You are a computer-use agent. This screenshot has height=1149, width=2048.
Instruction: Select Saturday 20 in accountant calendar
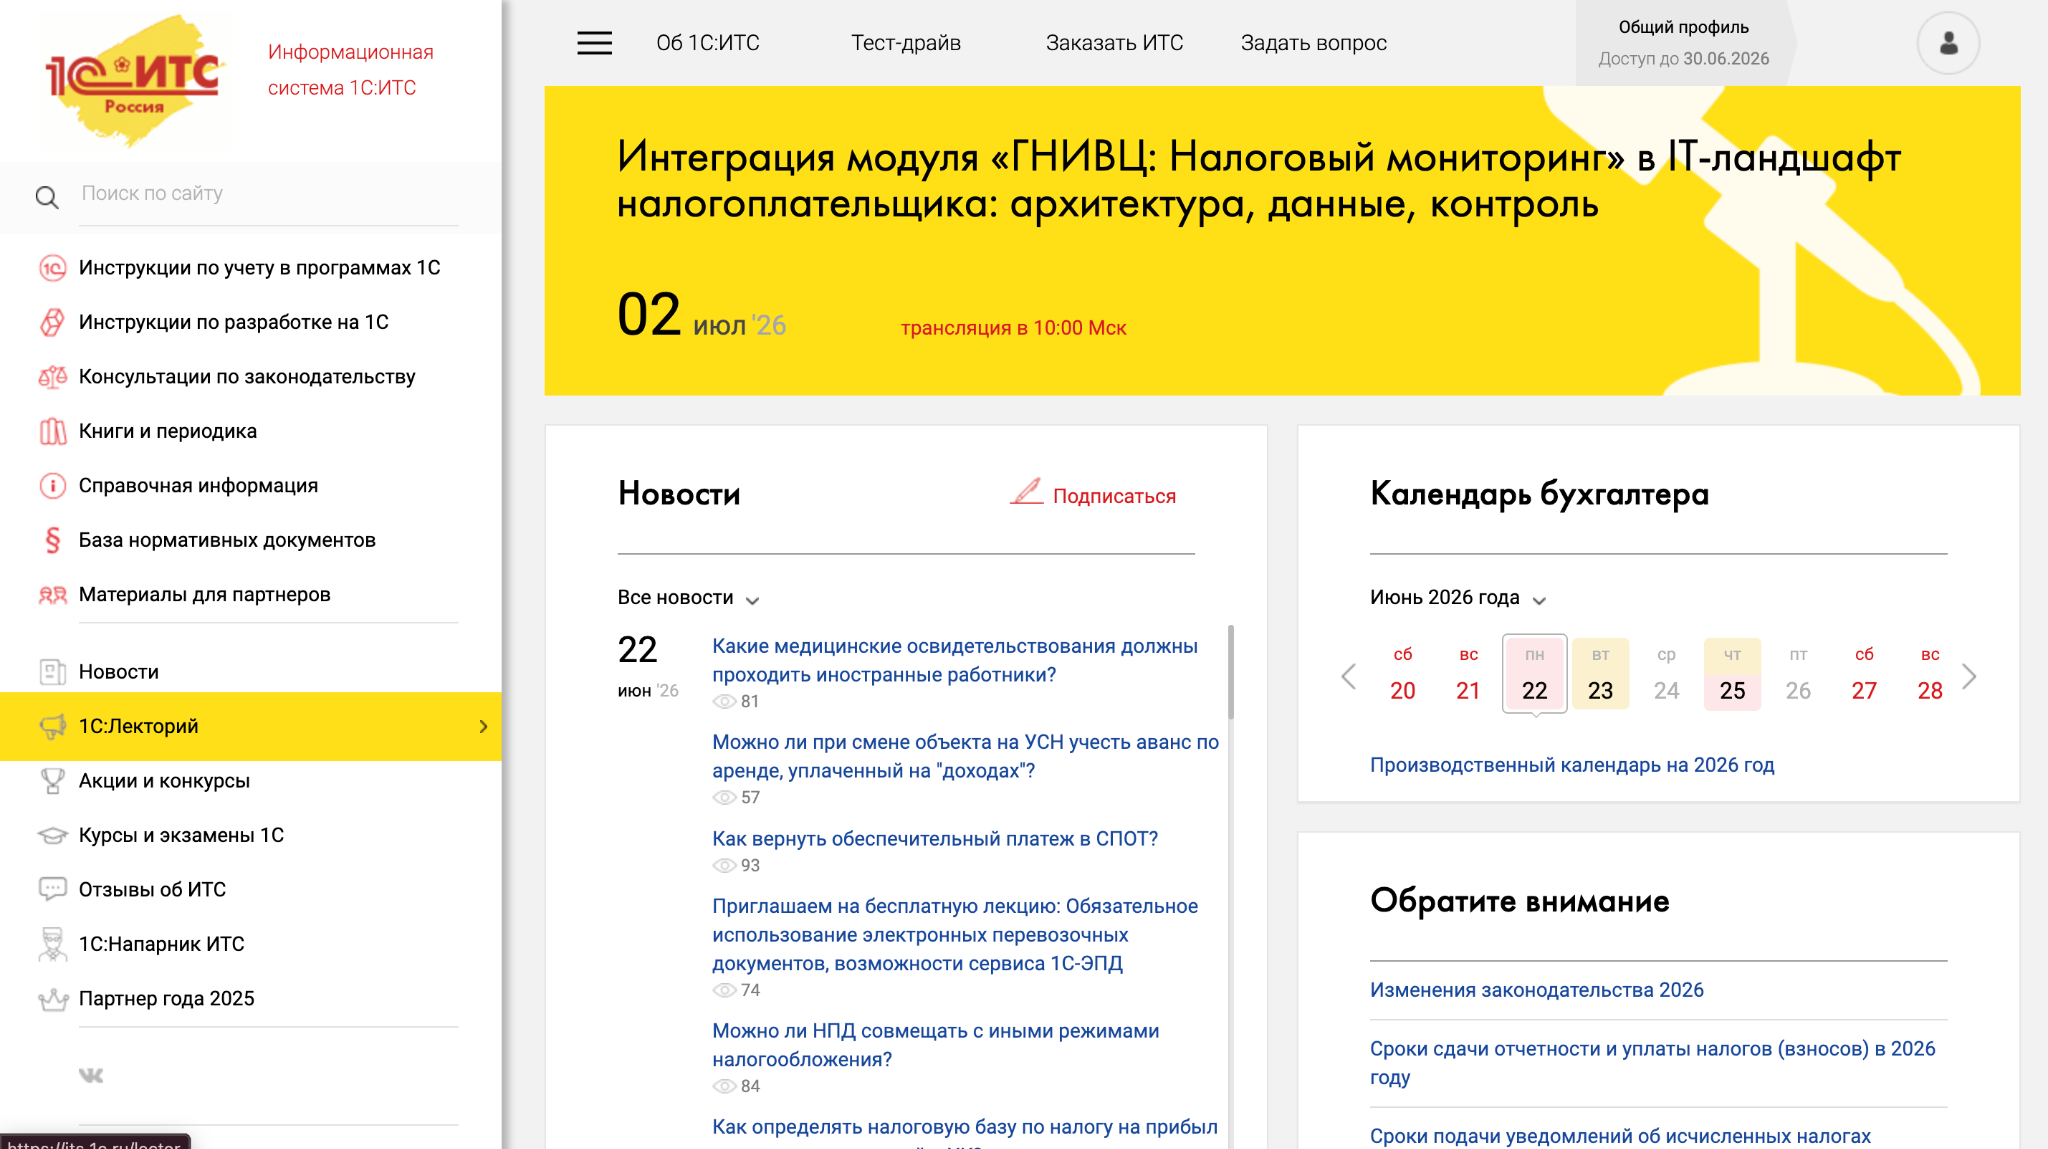click(x=1402, y=674)
